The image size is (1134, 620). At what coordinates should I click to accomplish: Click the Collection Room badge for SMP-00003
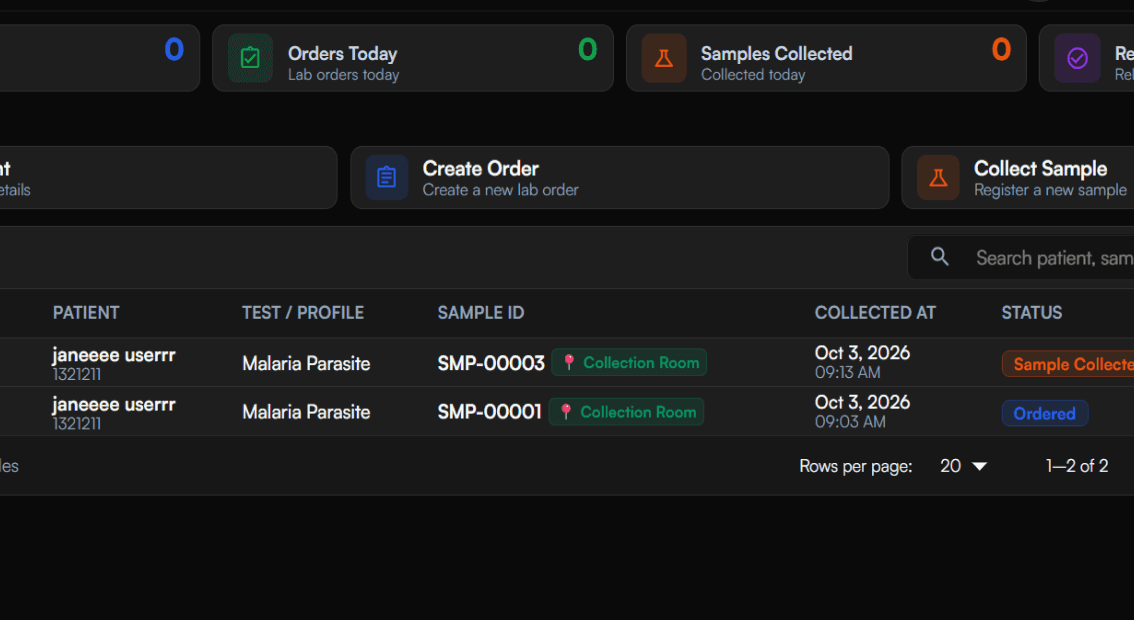pyautogui.click(x=629, y=362)
